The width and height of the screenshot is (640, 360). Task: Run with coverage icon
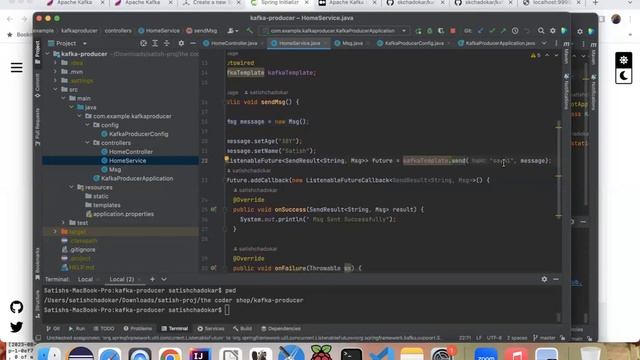(x=441, y=31)
